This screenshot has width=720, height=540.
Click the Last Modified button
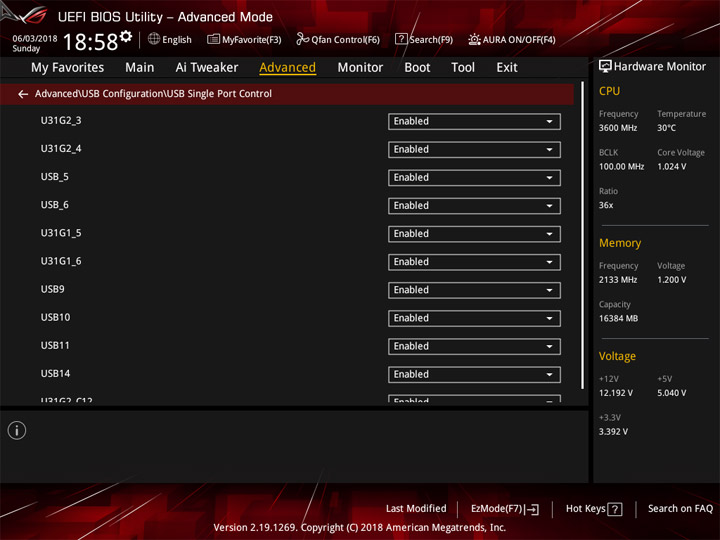tap(416, 508)
